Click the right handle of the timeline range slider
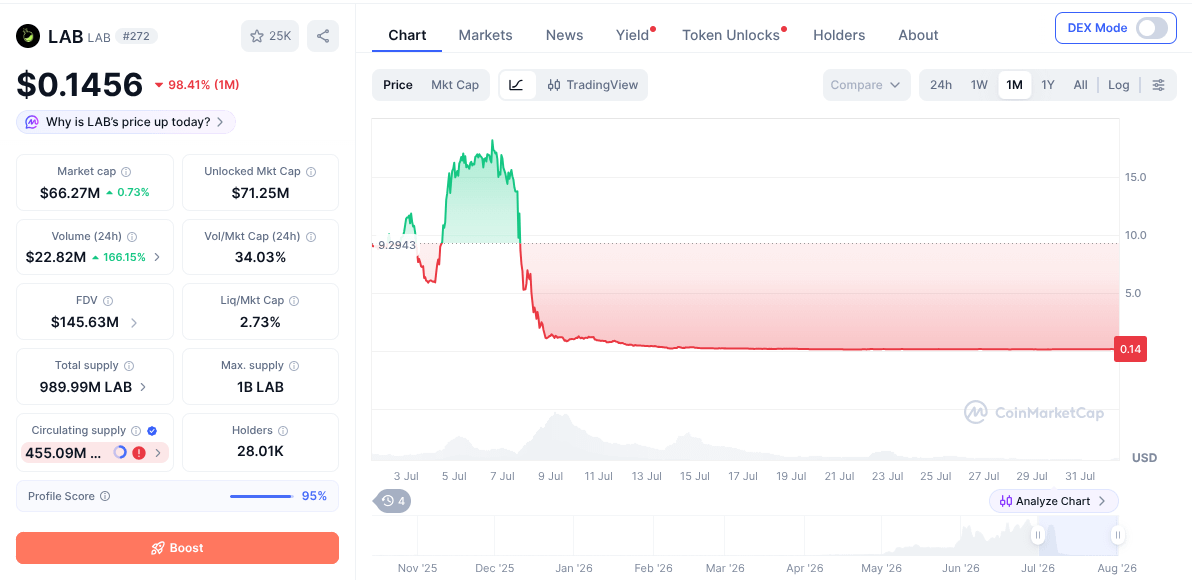This screenshot has height=580, width=1192. pos(1118,535)
